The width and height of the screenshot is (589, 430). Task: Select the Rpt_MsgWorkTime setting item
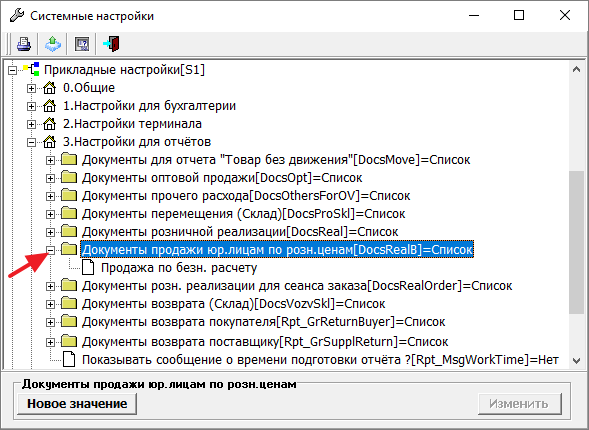click(x=320, y=360)
